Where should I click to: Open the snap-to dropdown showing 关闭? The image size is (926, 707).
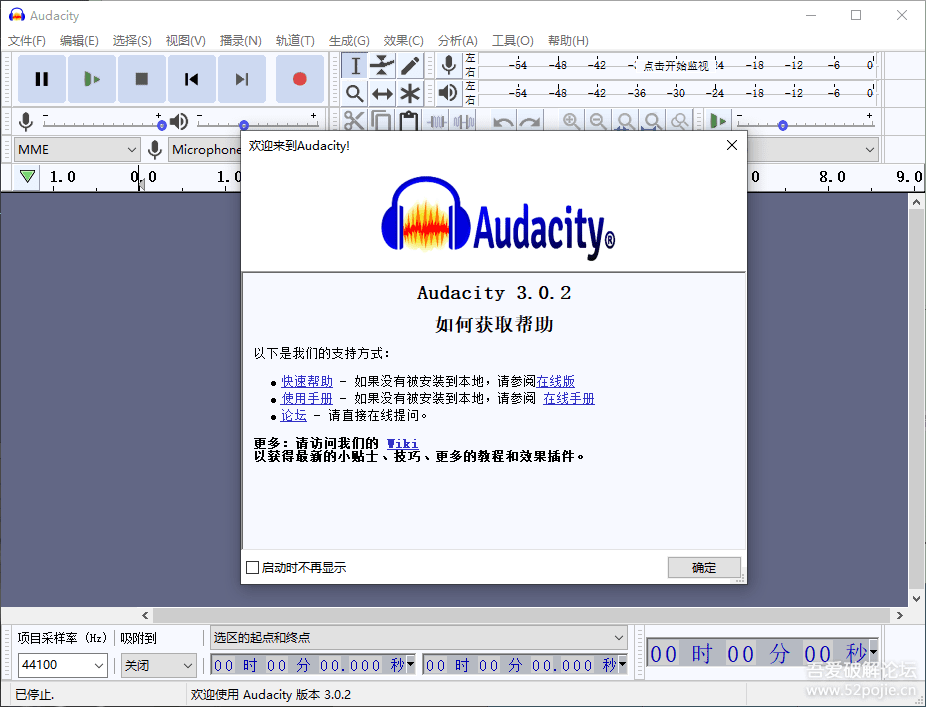tap(159, 665)
